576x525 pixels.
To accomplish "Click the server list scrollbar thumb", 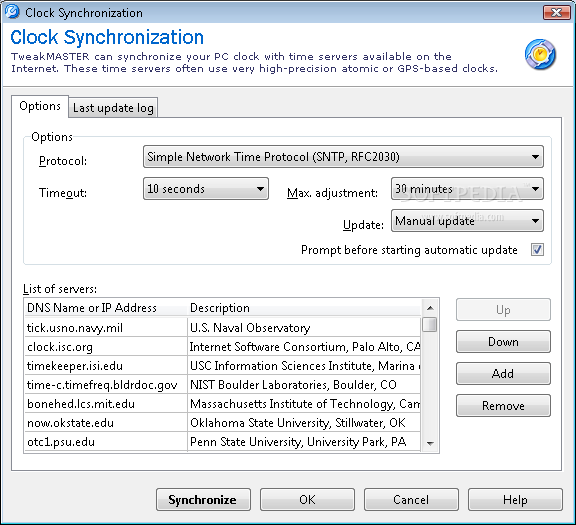I will [429, 325].
